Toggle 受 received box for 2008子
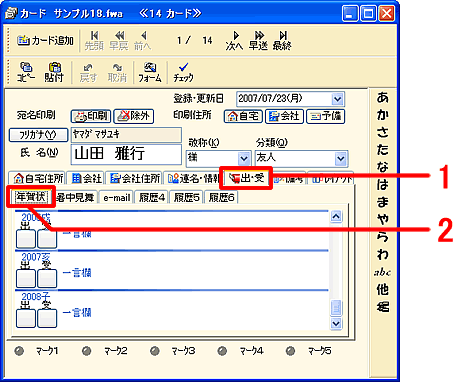Screen dimensions: 463x382 pos(47,318)
